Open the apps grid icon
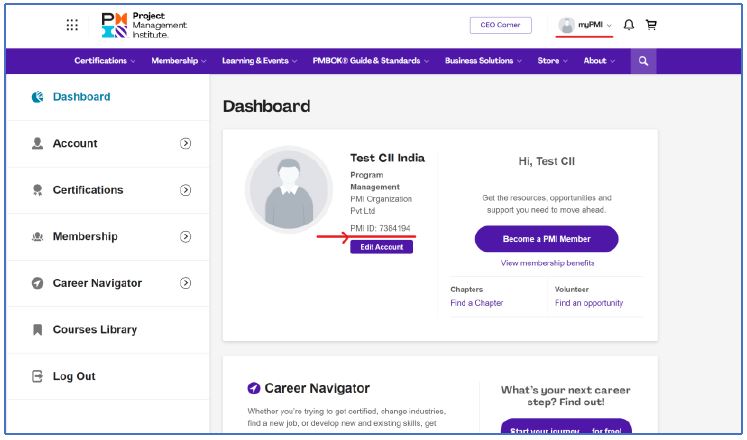Screen dimensions: 747x440 click(72, 25)
